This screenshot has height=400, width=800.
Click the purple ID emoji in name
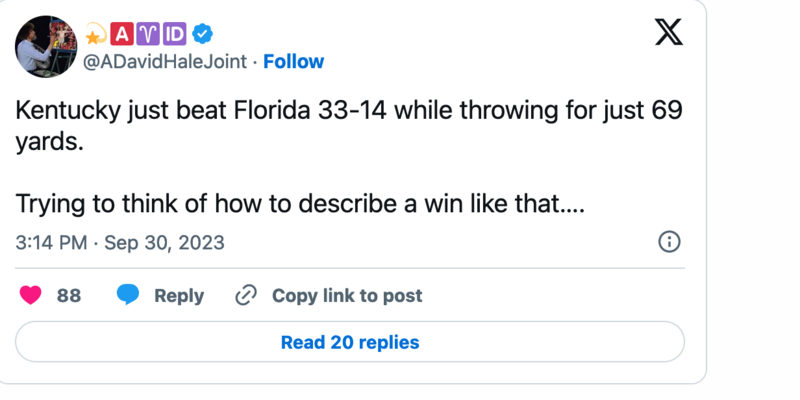tap(174, 34)
